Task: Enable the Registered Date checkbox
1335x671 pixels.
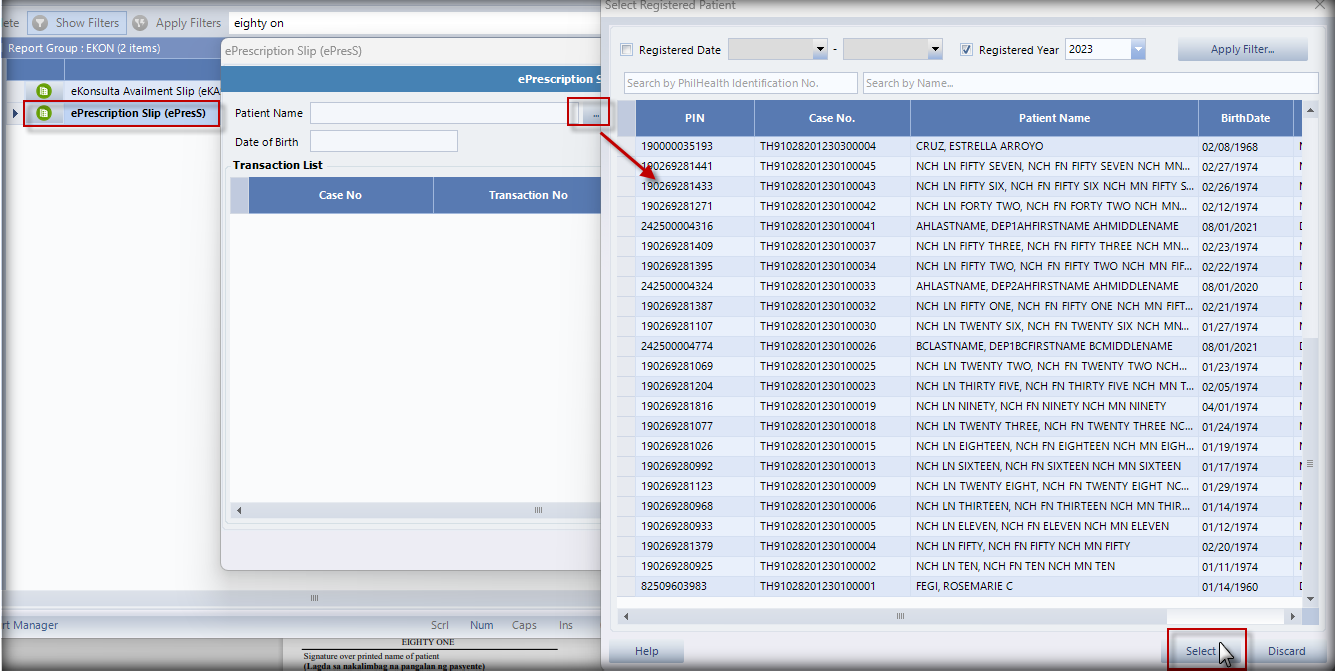Action: (x=627, y=50)
